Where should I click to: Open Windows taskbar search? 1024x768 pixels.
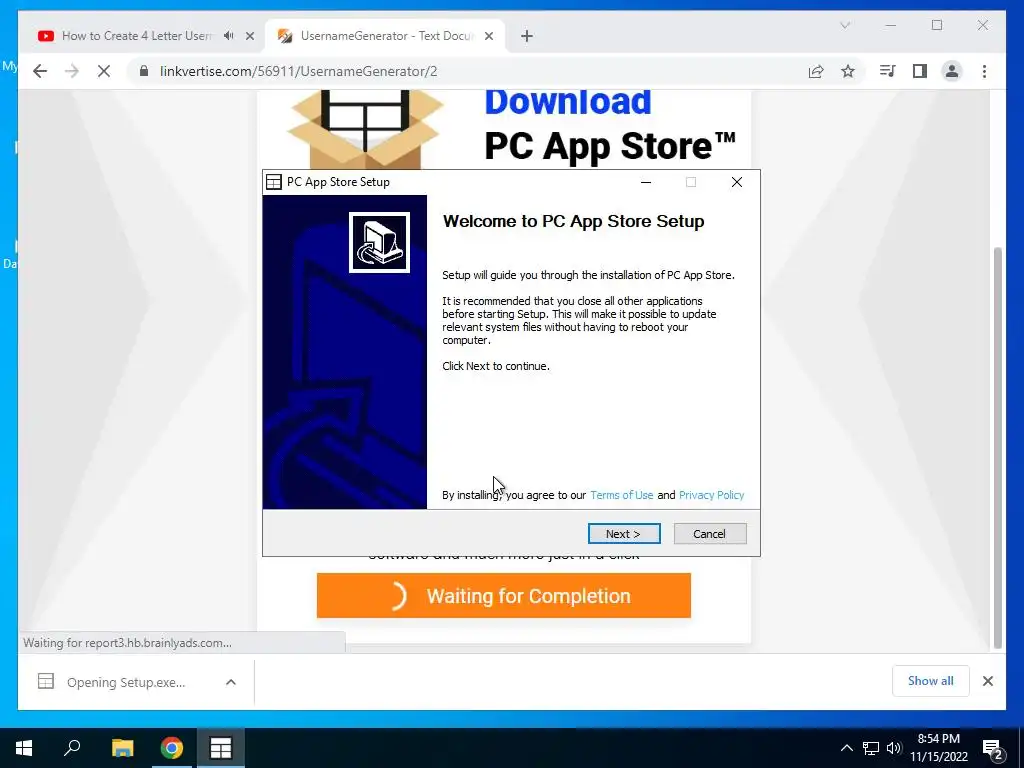pos(72,748)
